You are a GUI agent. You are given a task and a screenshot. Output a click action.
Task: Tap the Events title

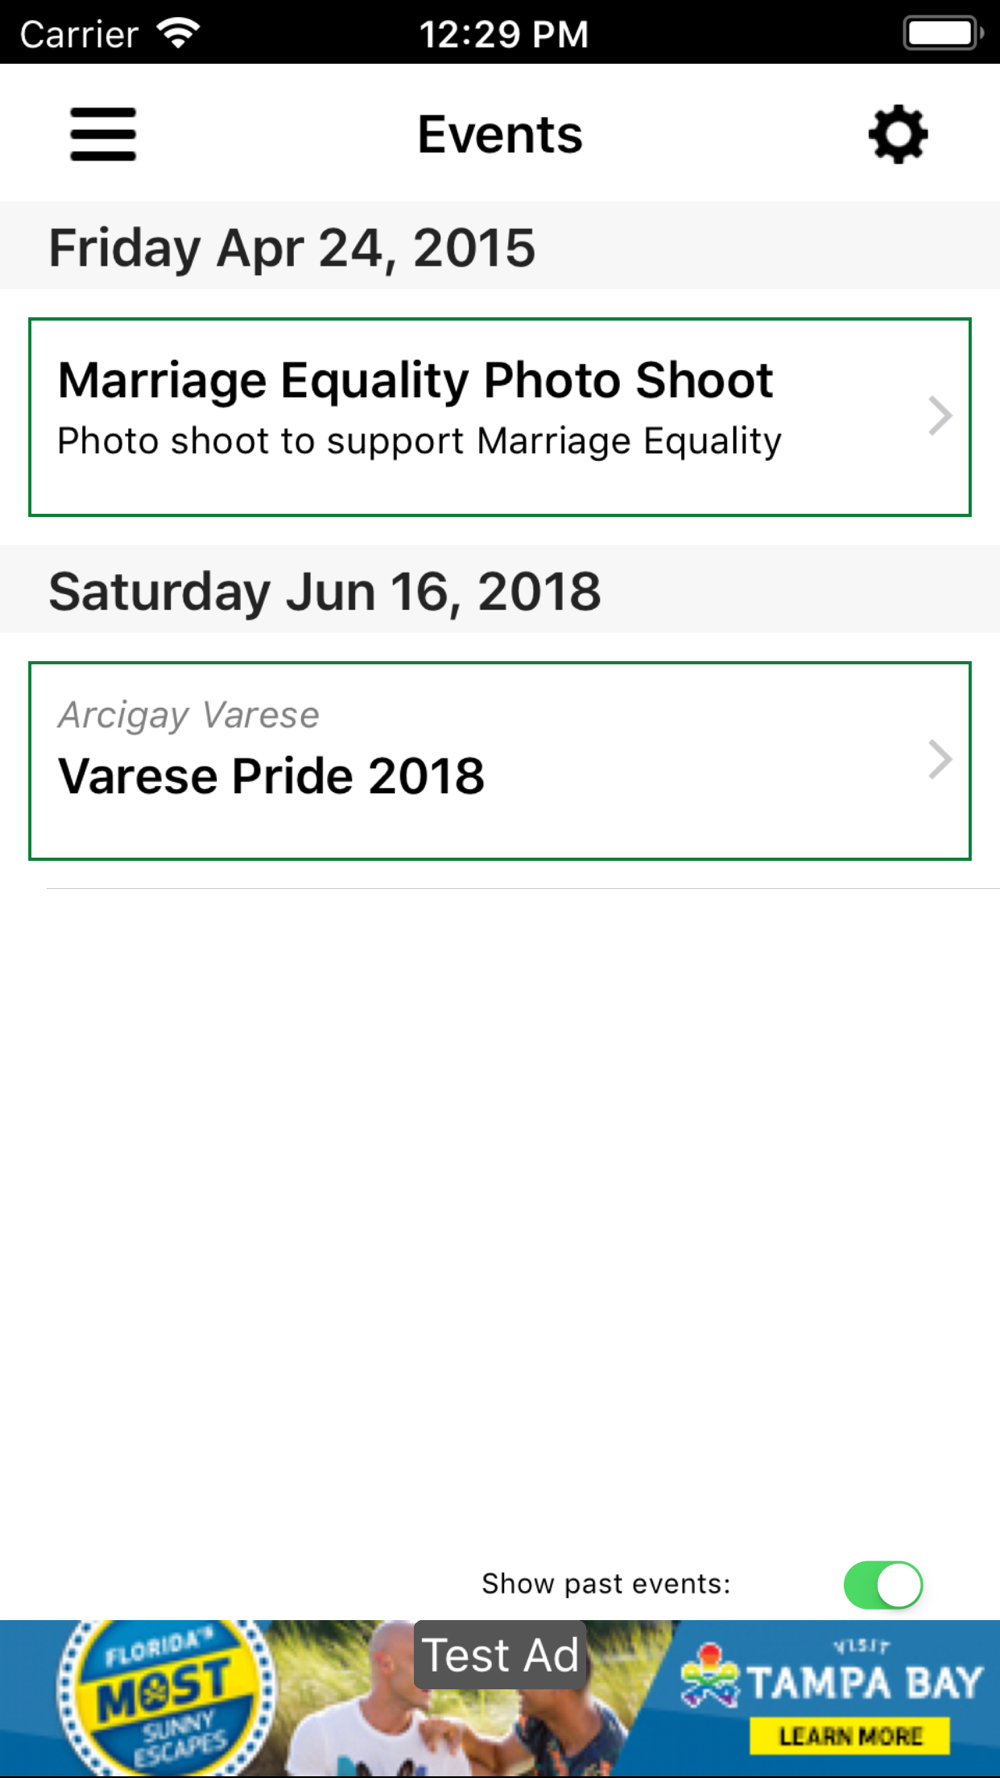point(500,135)
